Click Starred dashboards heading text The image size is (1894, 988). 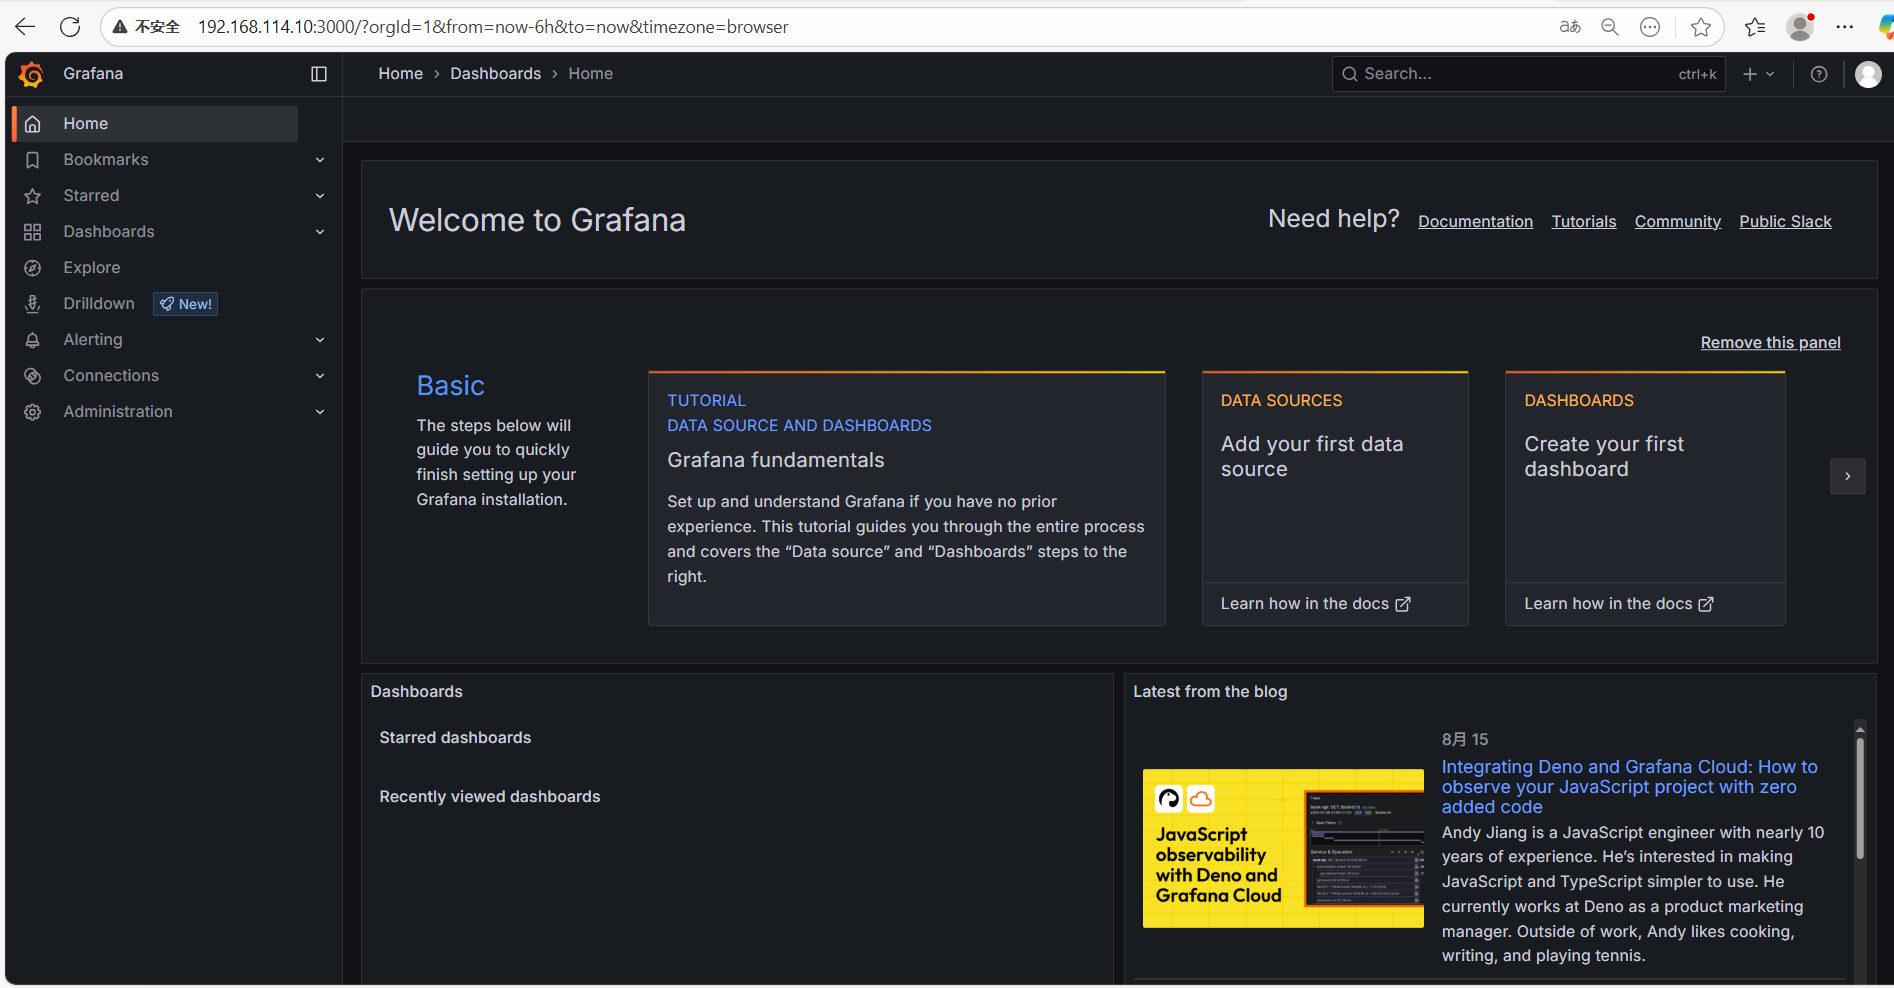[455, 738]
